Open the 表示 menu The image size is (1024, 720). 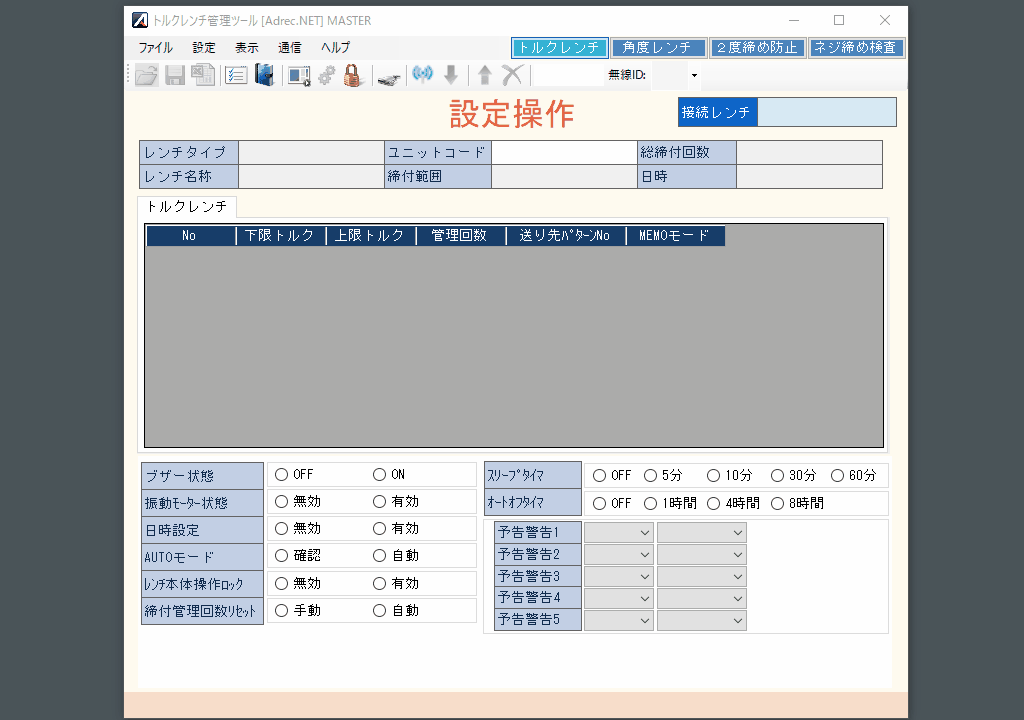[x=247, y=48]
